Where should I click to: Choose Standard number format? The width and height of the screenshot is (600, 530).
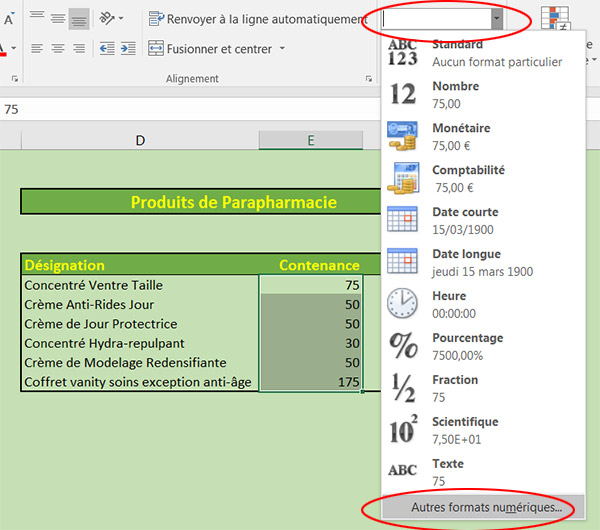(483, 53)
